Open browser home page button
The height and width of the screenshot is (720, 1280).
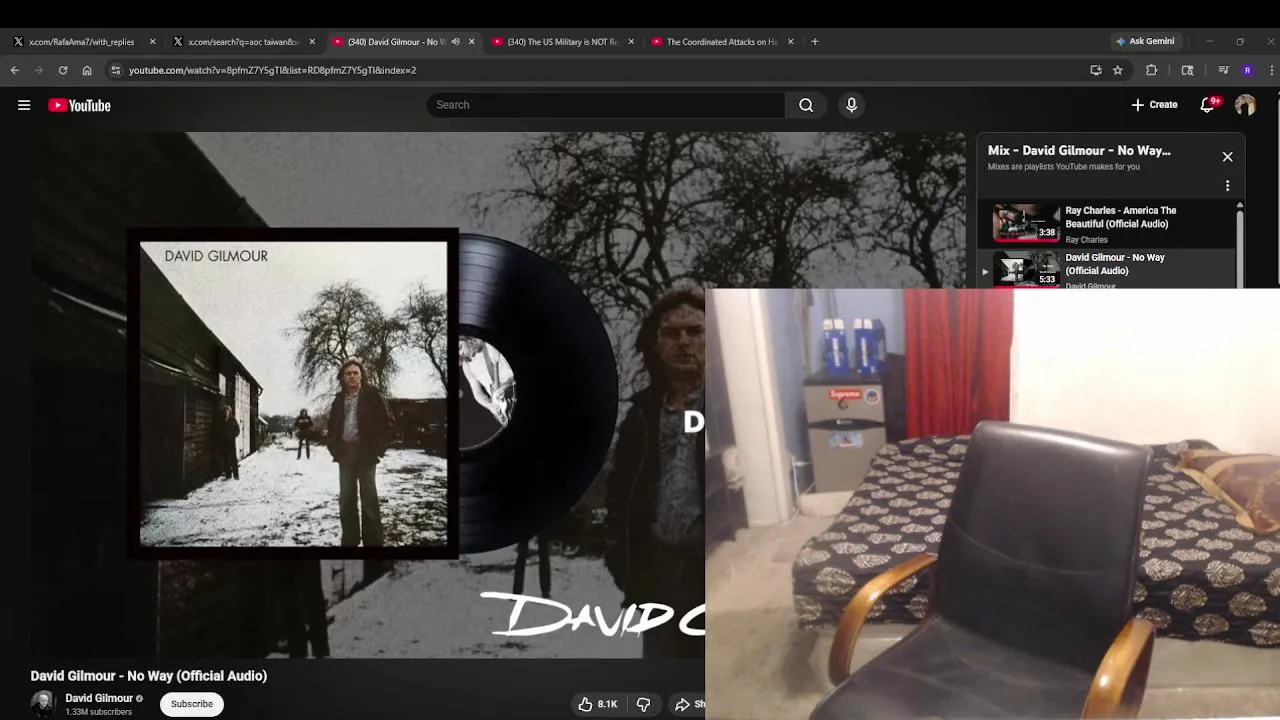(87, 70)
